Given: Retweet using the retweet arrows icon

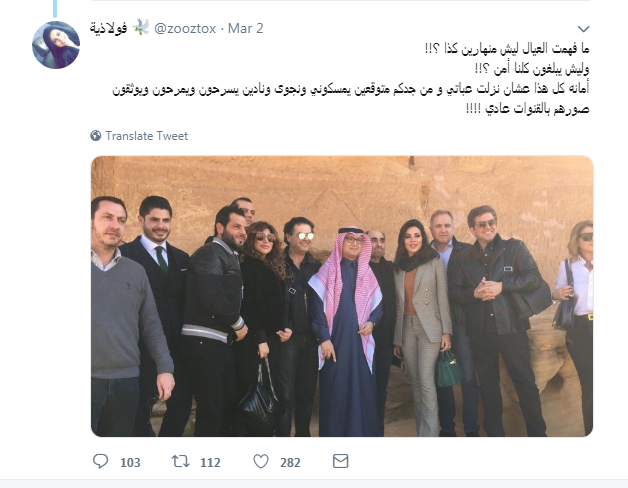Looking at the screenshot, I should click(x=181, y=462).
